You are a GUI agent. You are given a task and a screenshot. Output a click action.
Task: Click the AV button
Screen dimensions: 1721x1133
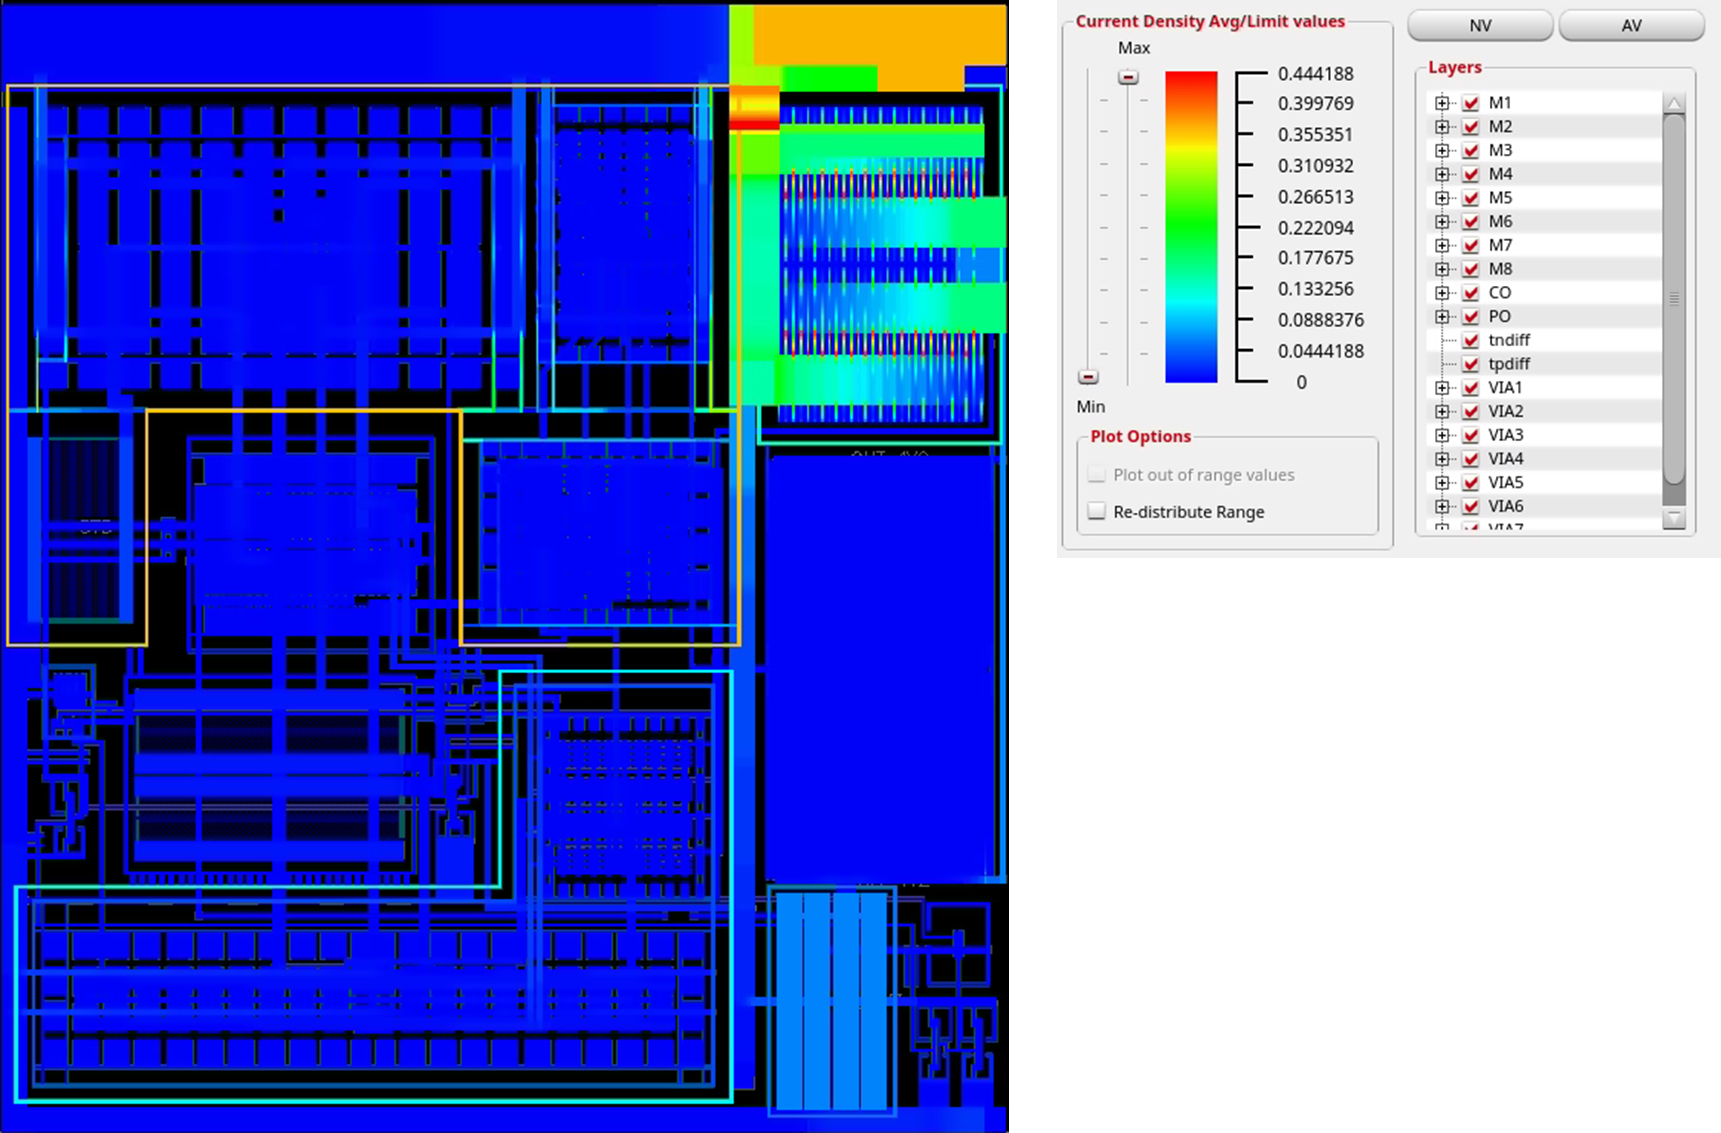[x=1631, y=25]
